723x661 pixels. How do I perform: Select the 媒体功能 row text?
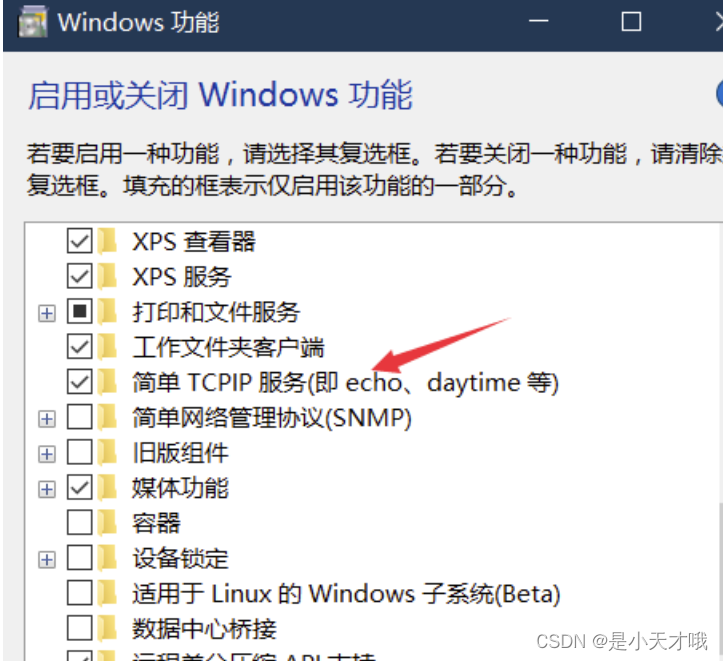pyautogui.click(x=180, y=488)
